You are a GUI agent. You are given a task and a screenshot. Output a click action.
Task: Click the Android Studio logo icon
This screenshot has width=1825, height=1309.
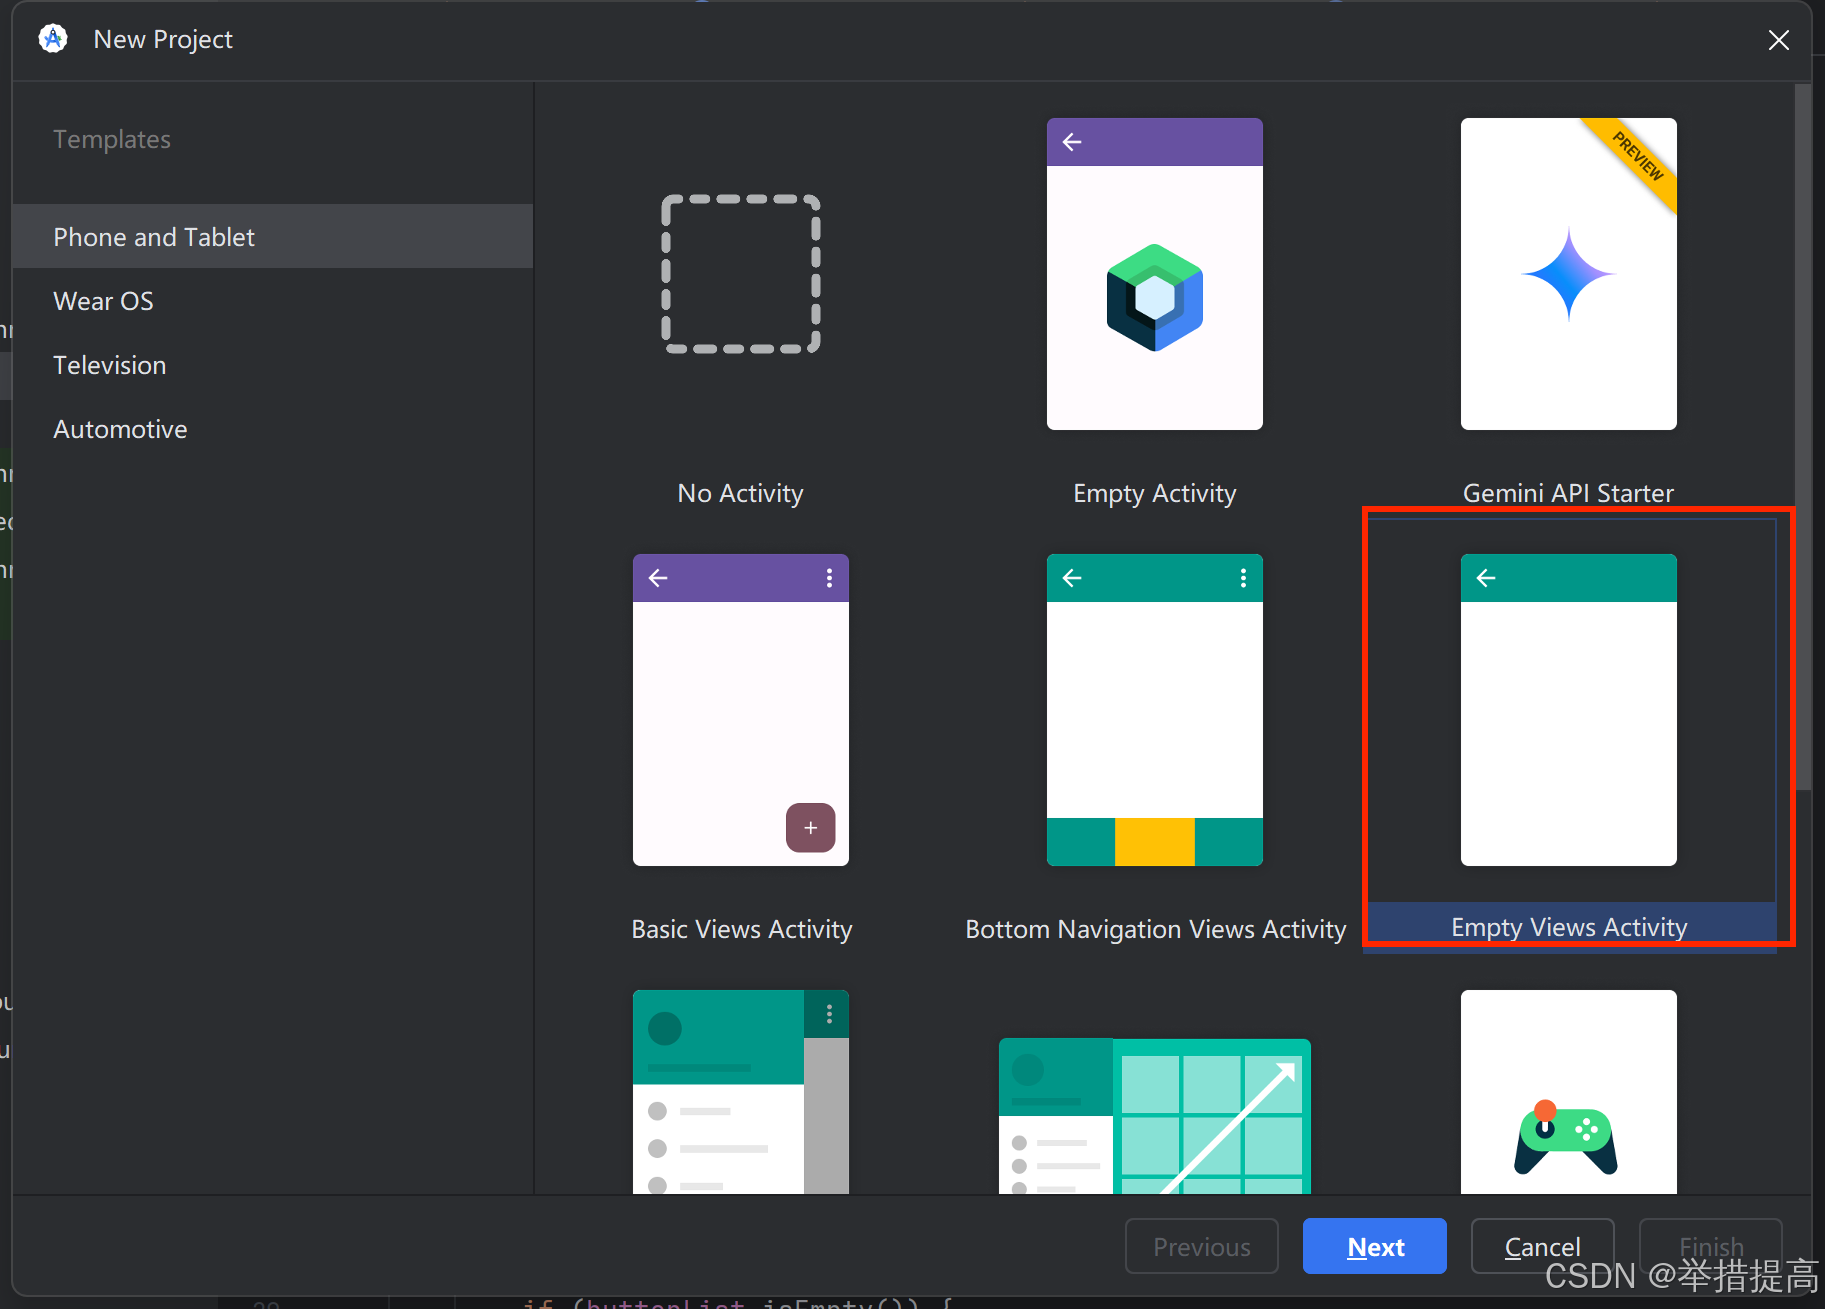click(x=51, y=38)
